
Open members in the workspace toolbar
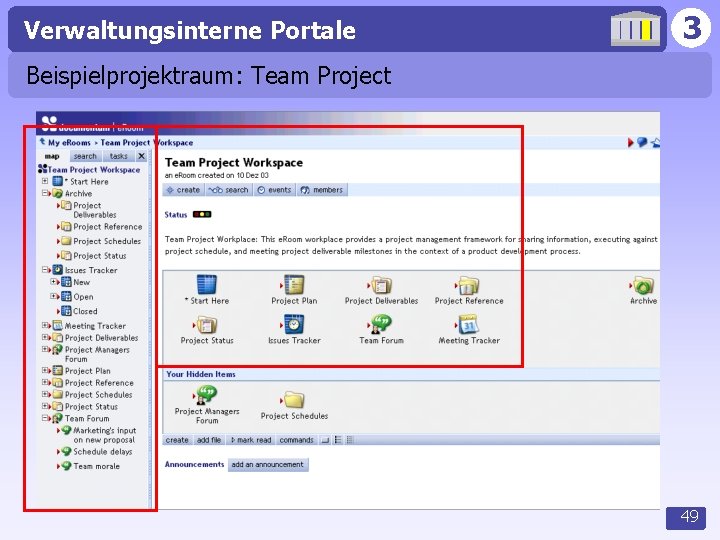[x=322, y=190]
